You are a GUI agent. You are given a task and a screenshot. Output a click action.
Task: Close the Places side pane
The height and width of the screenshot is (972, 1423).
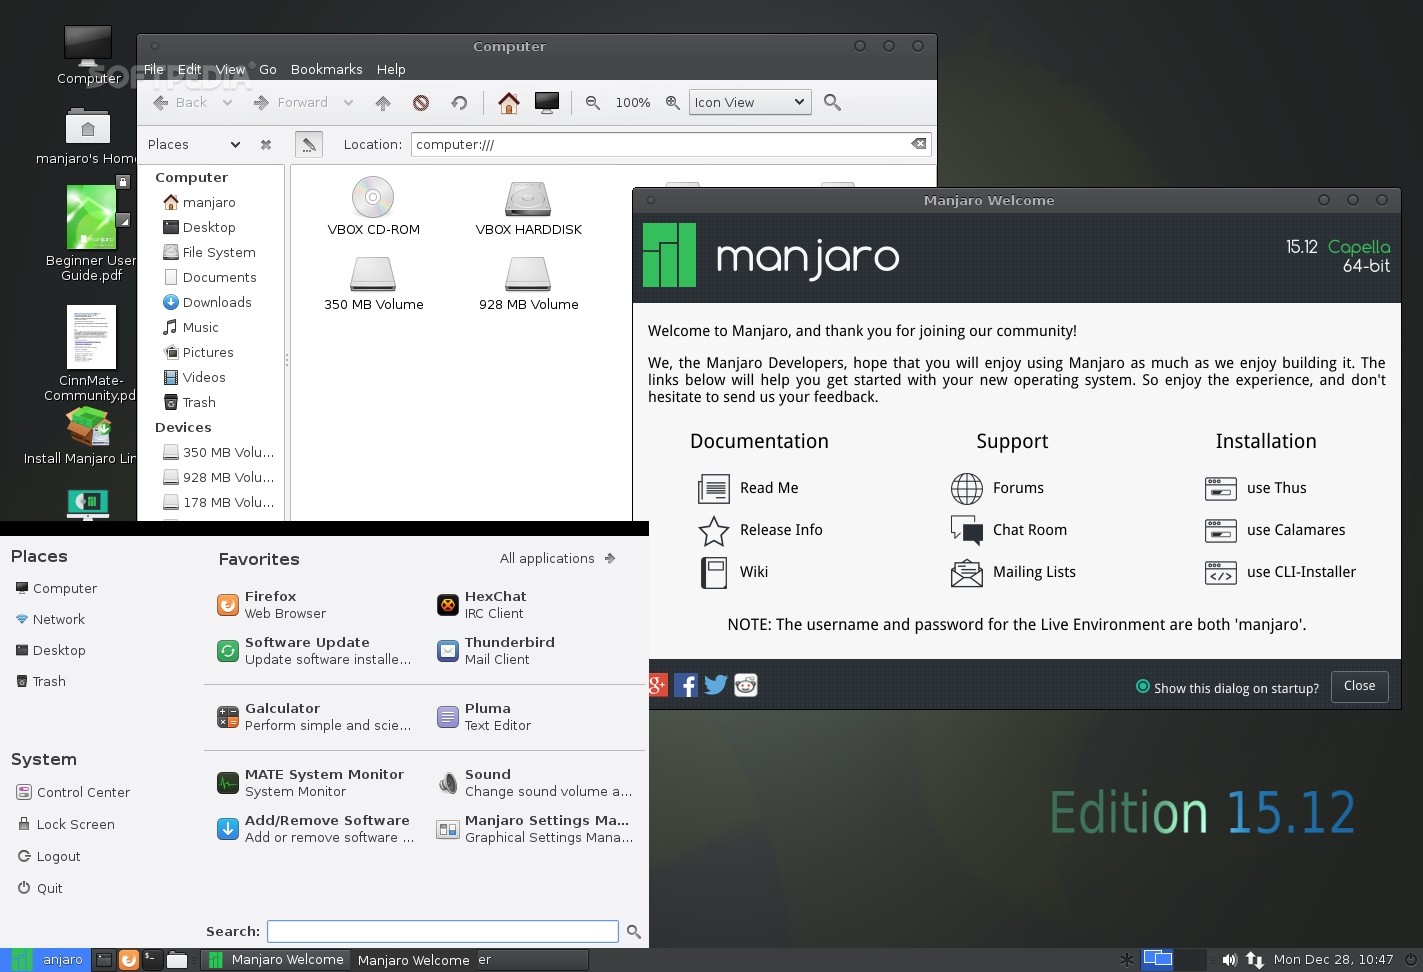coord(266,145)
